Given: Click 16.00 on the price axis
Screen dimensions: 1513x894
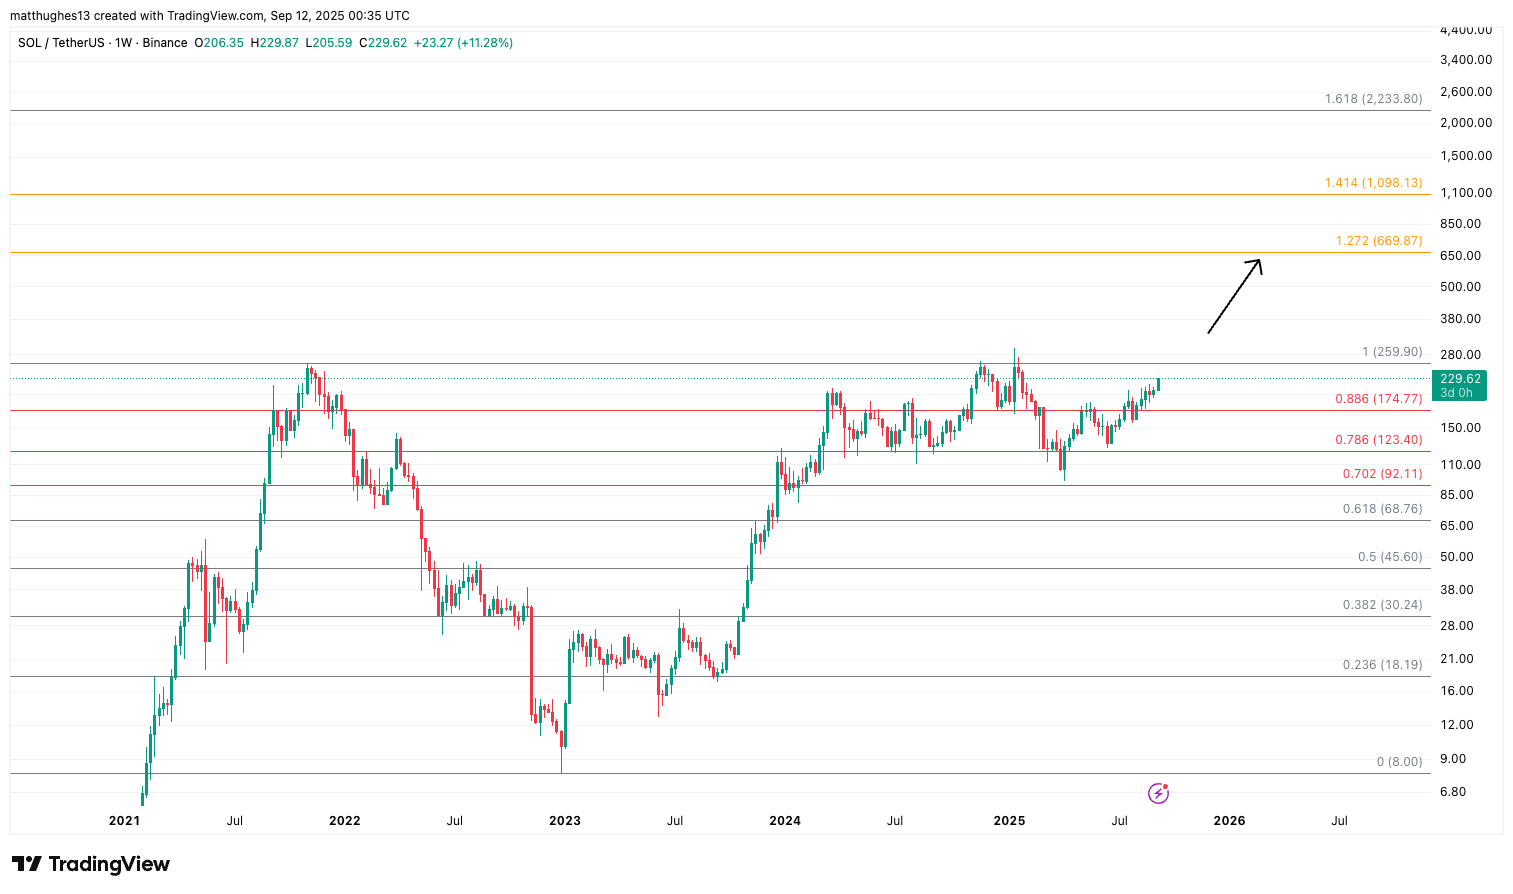Looking at the screenshot, I should tap(1457, 691).
